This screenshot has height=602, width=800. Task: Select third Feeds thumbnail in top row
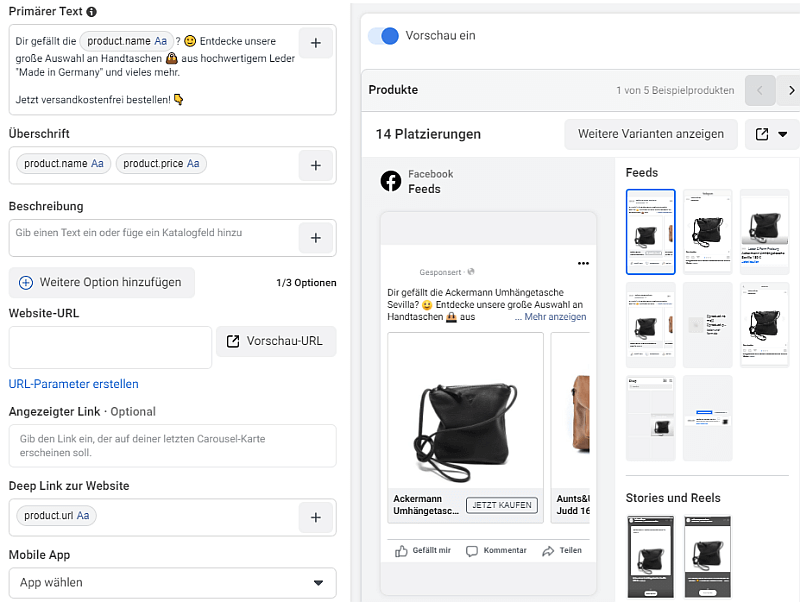pos(765,232)
